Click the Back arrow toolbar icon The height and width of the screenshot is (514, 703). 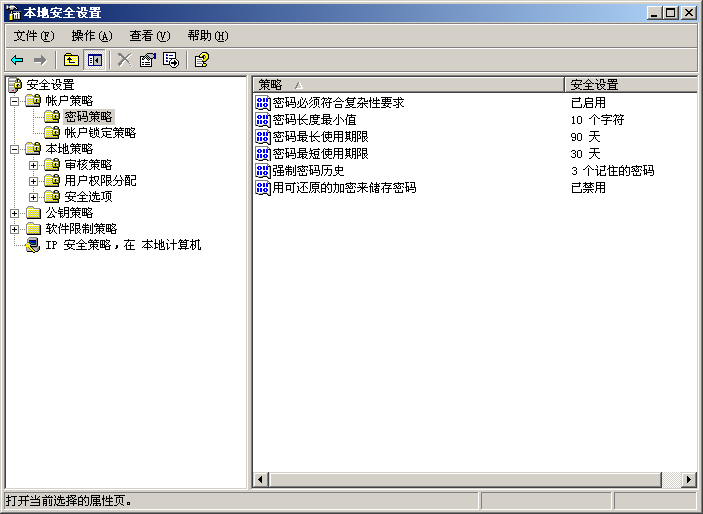tap(17, 60)
